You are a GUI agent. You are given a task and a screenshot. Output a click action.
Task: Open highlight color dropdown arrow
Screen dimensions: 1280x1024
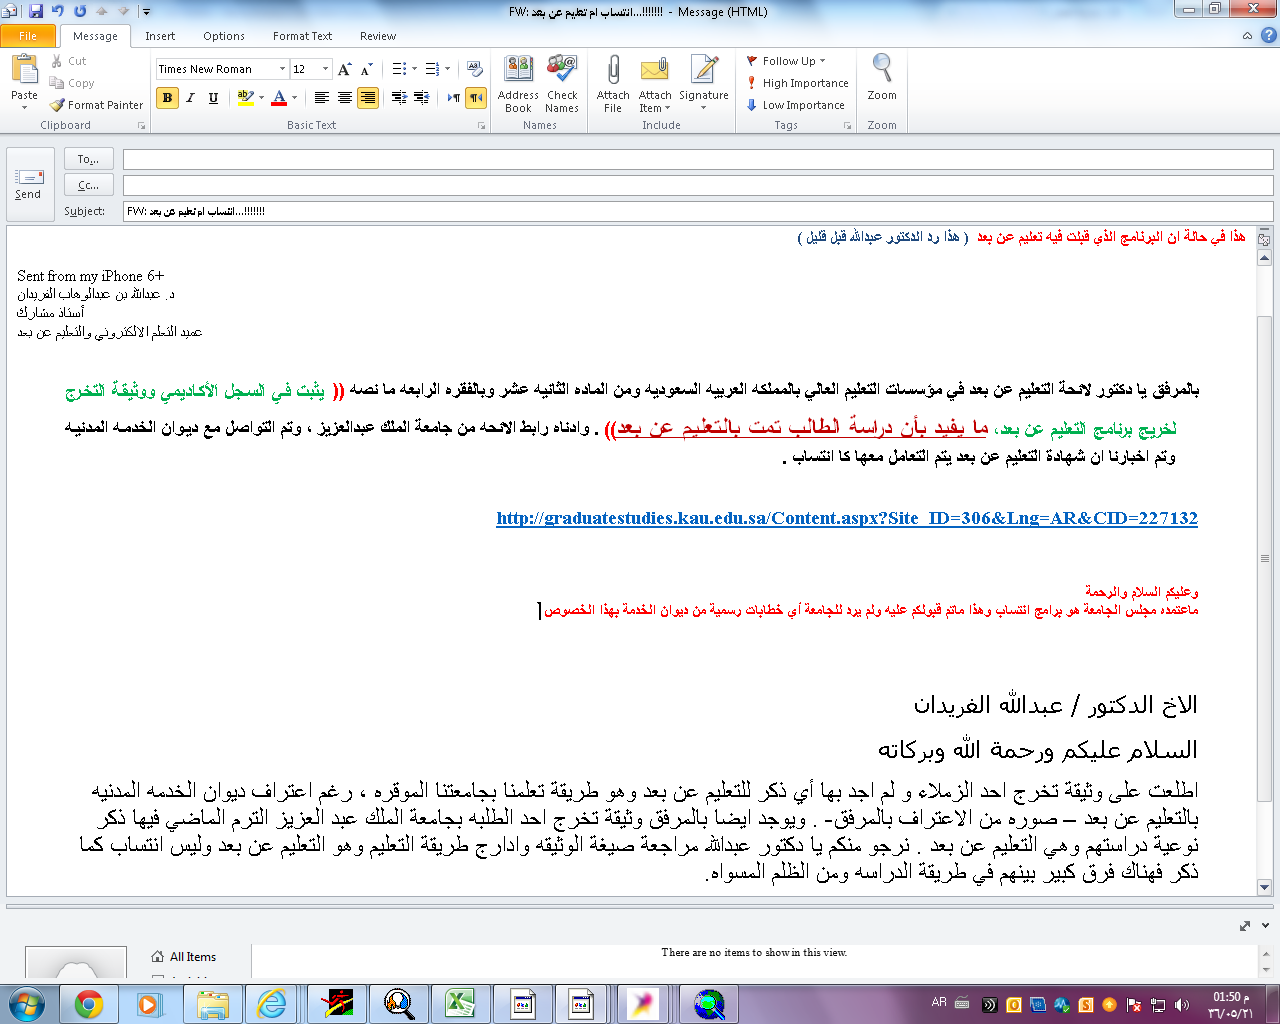[261, 97]
